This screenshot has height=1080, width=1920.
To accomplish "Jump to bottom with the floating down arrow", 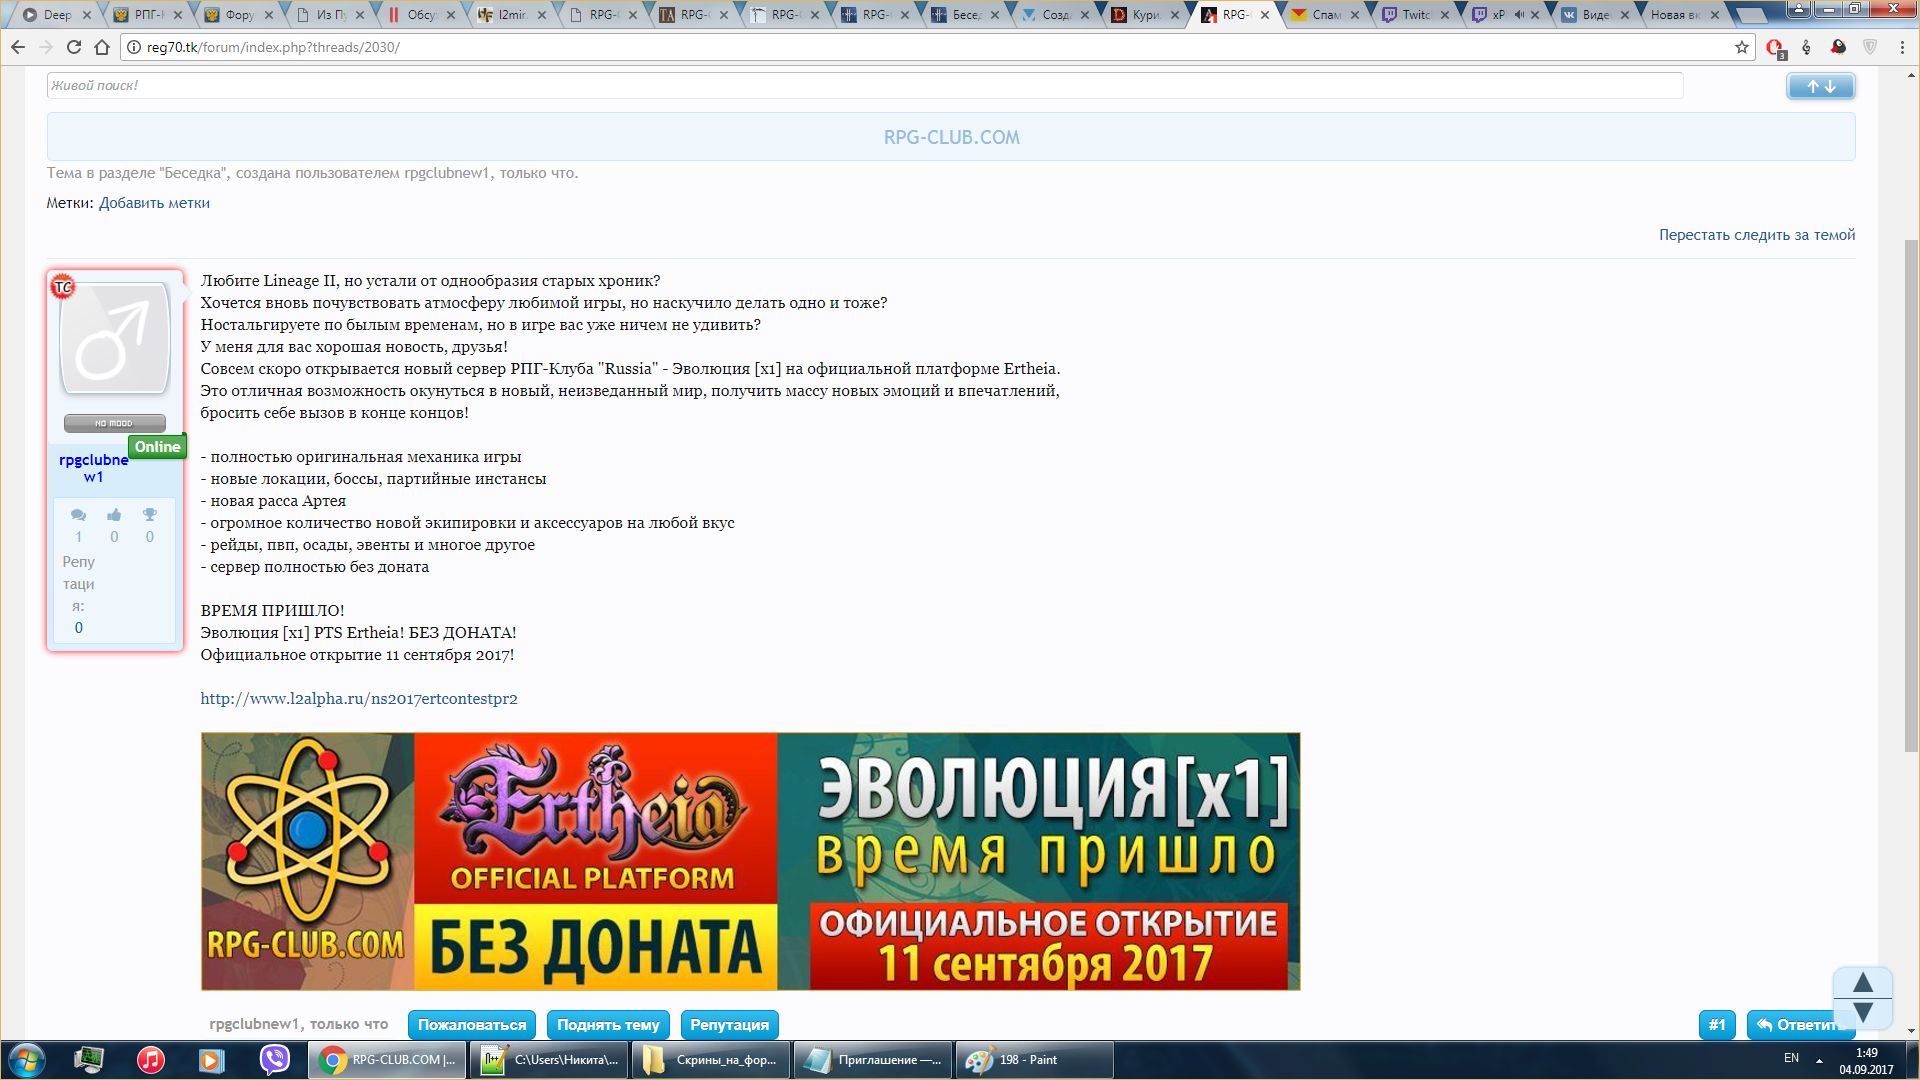I will [x=1863, y=1013].
